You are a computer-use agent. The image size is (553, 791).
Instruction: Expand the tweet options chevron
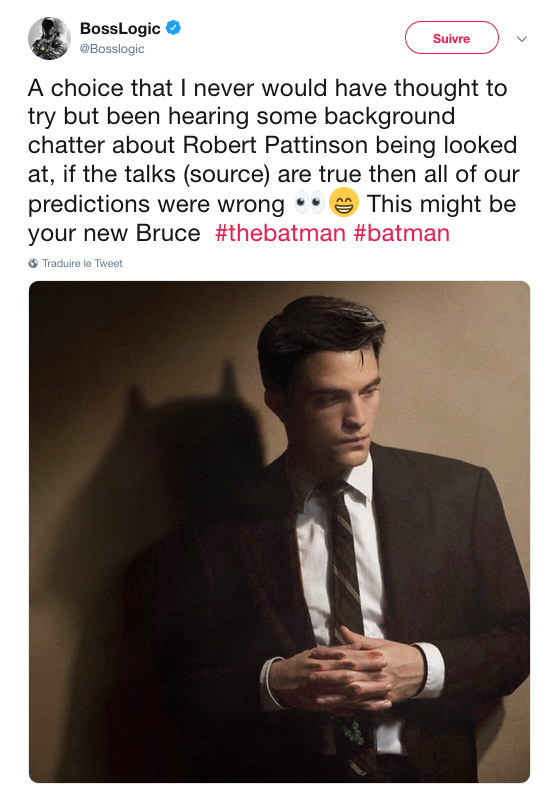[522, 39]
